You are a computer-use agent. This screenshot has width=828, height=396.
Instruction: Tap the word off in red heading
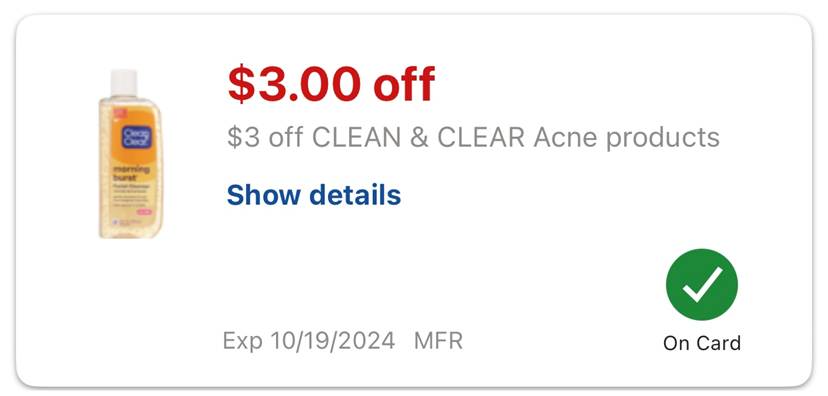point(404,84)
